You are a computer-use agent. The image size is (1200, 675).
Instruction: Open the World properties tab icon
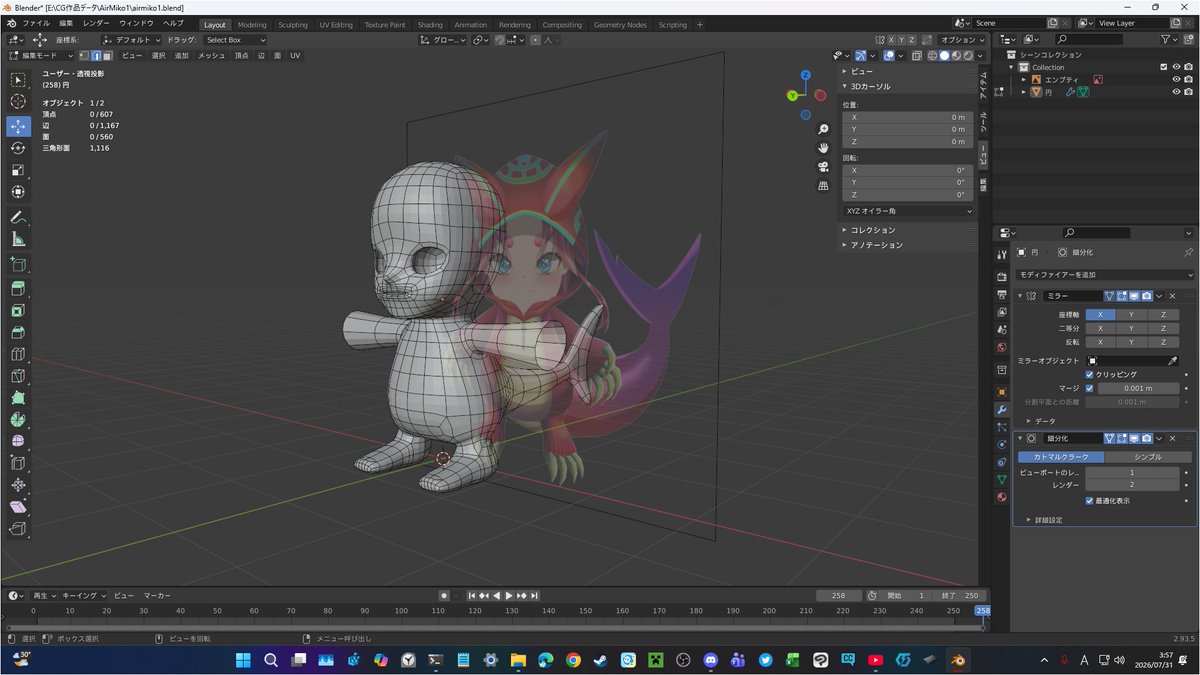click(x=1002, y=347)
